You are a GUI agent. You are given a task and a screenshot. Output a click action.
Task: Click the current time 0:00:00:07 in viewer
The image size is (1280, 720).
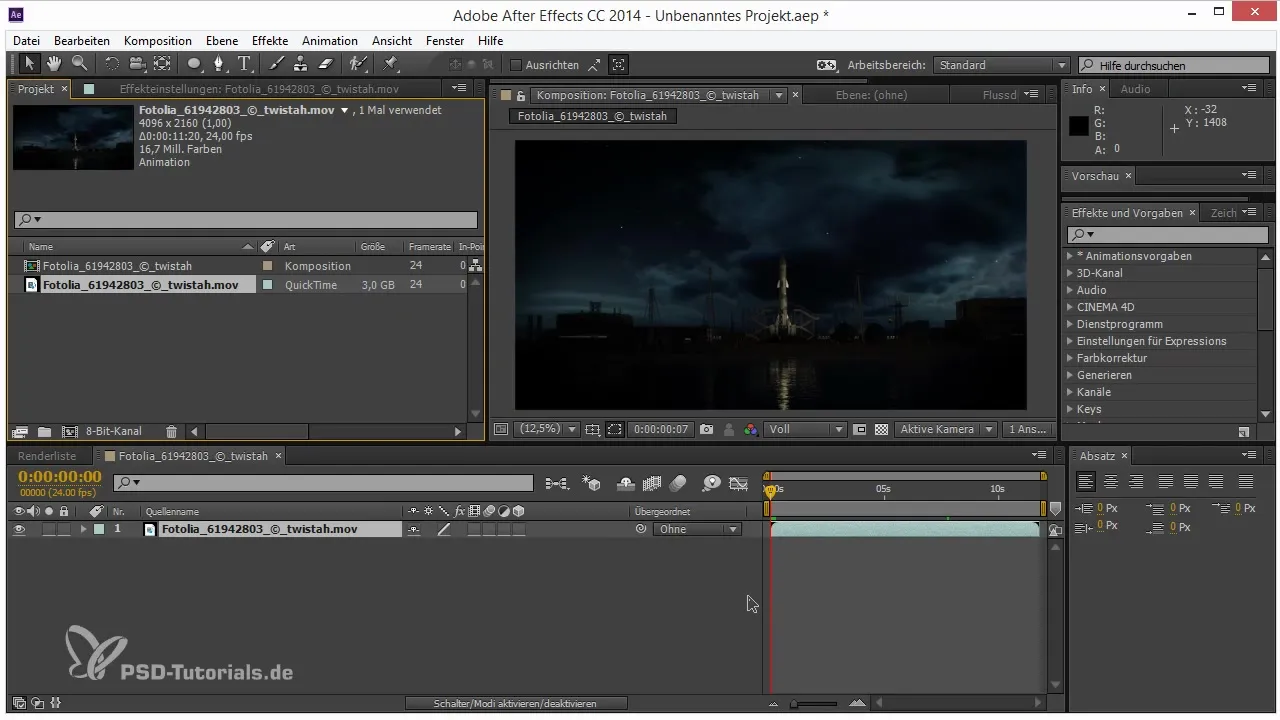click(x=661, y=429)
